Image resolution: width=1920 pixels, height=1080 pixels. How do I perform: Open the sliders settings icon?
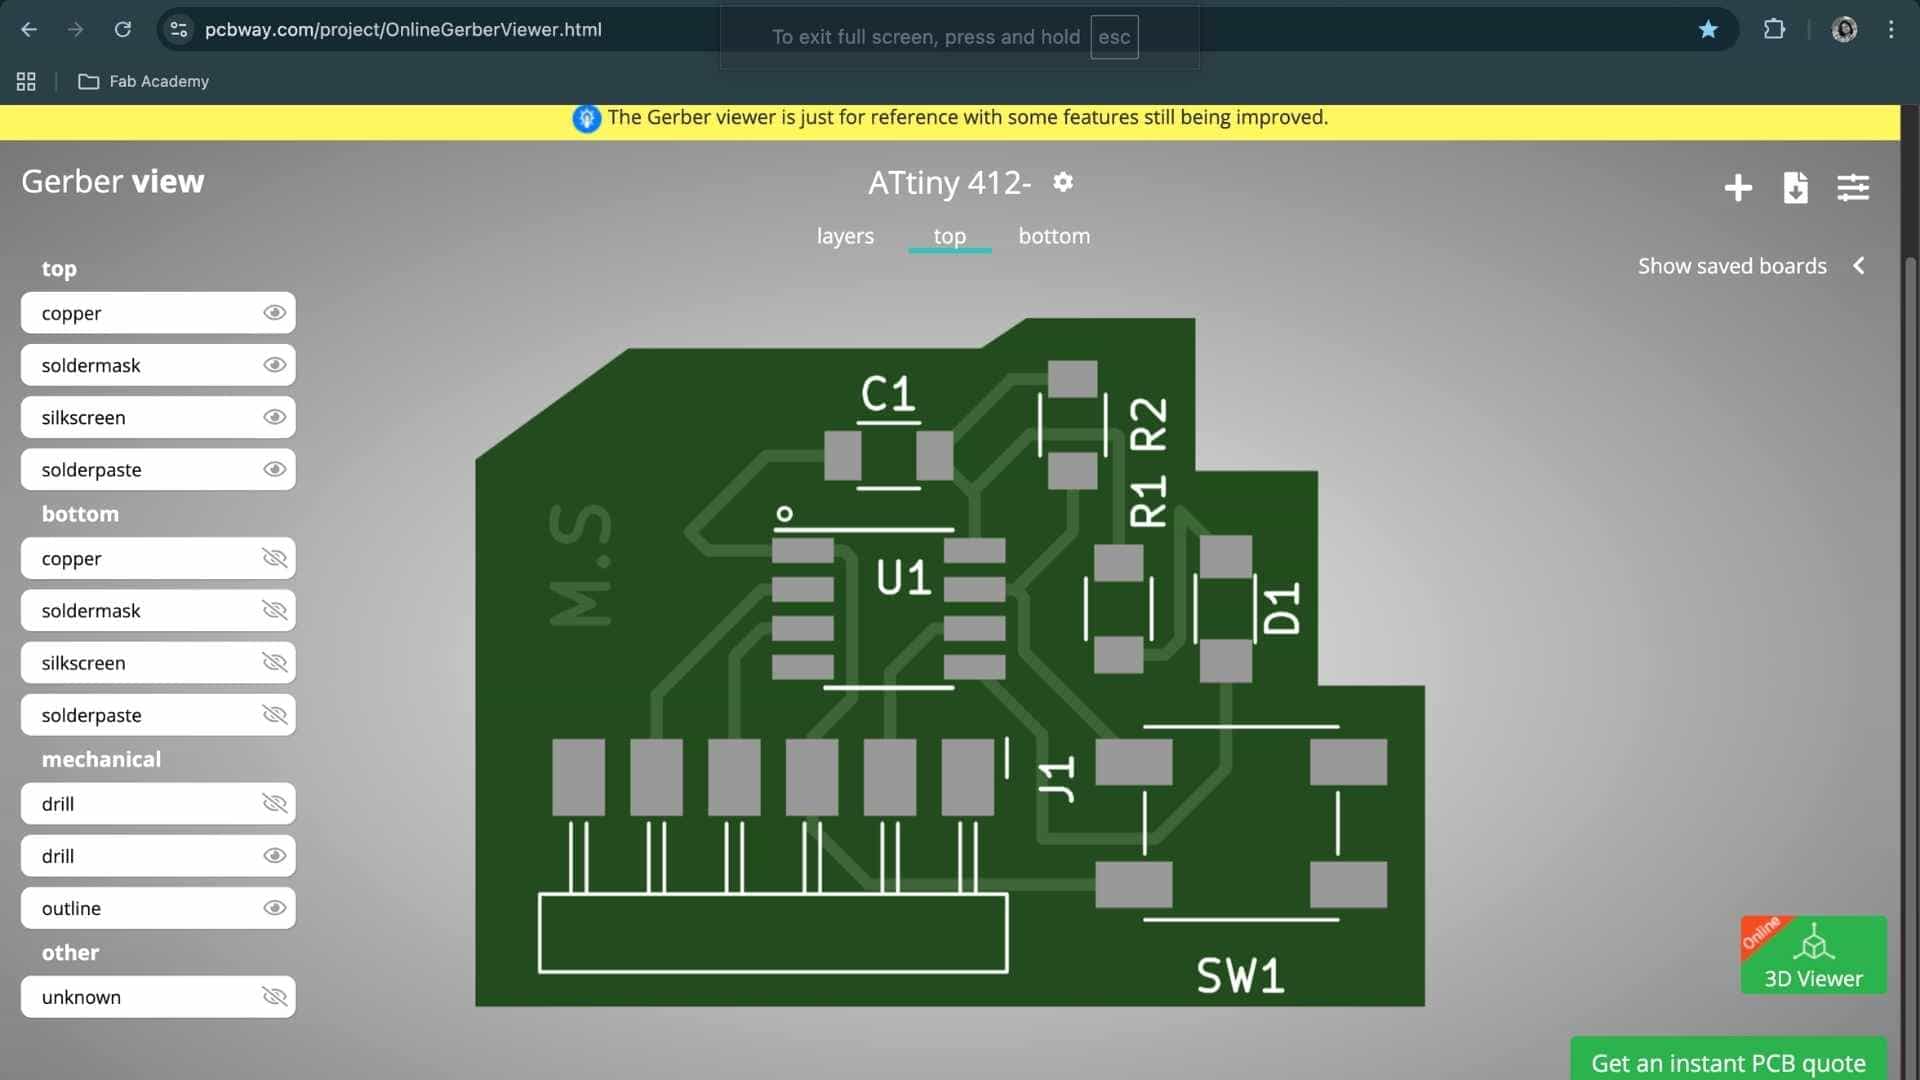pyautogui.click(x=1853, y=187)
